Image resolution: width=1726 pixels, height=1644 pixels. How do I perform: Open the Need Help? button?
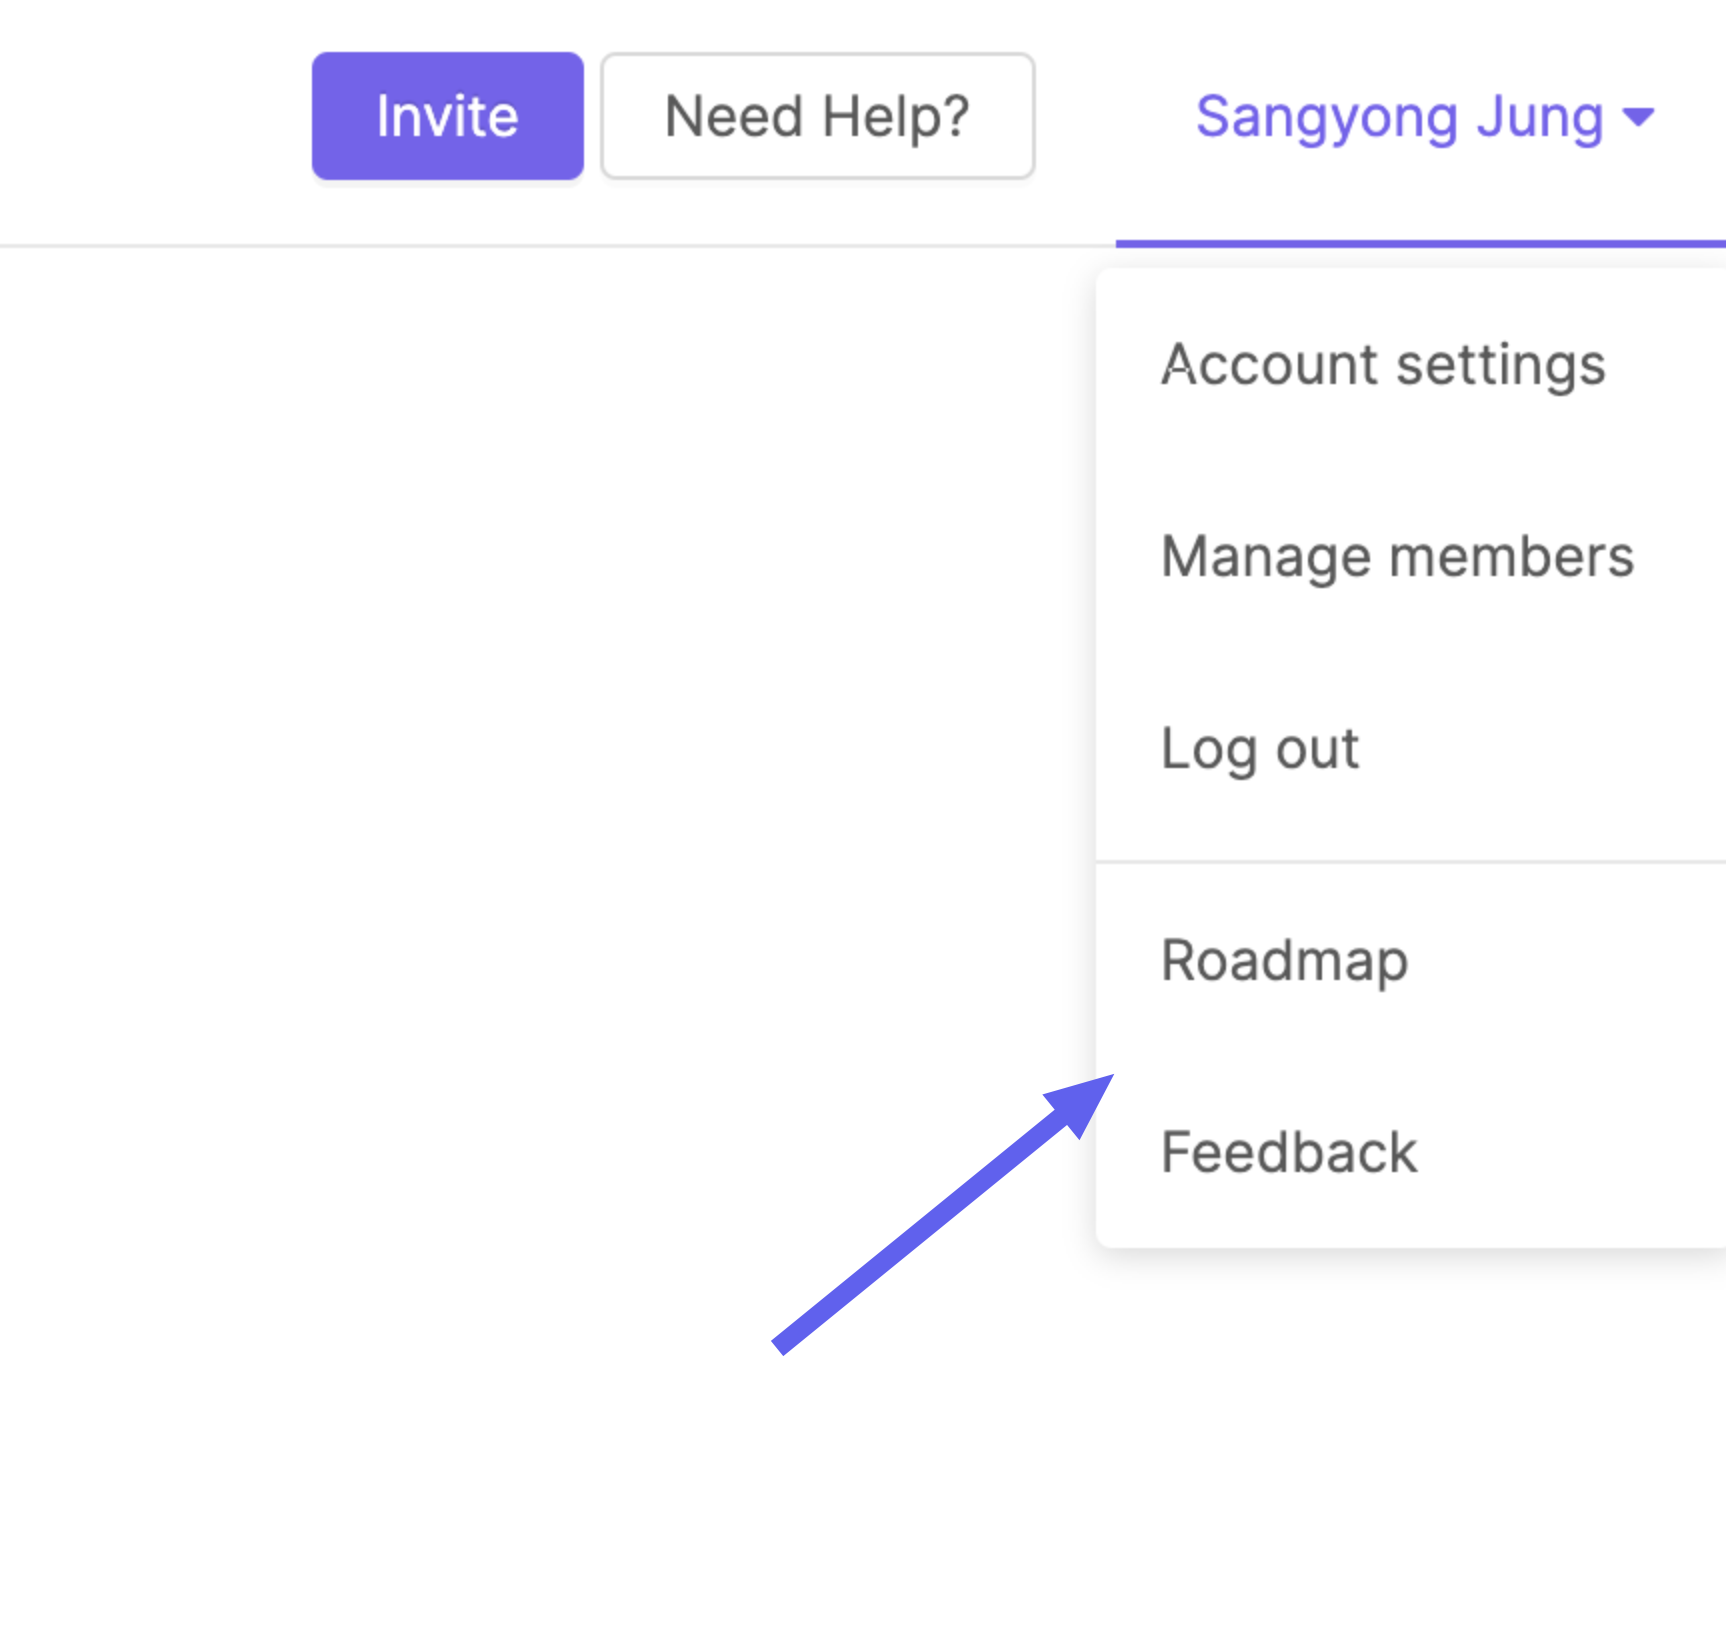pos(817,116)
